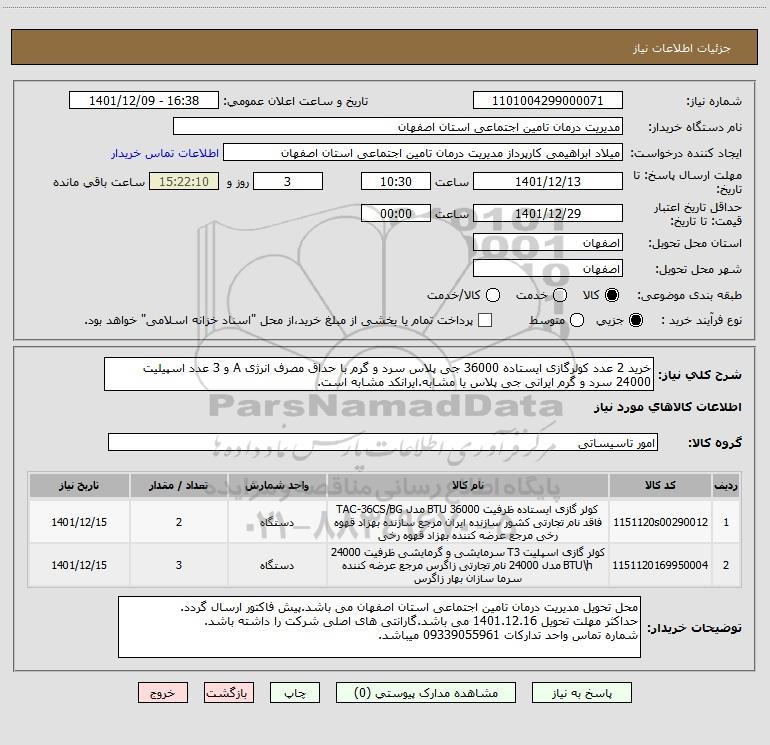Image resolution: width=770 pixels, height=745 pixels.
Task: Click the buyer notes توضیحات خریدار text box
Action: 379,627
